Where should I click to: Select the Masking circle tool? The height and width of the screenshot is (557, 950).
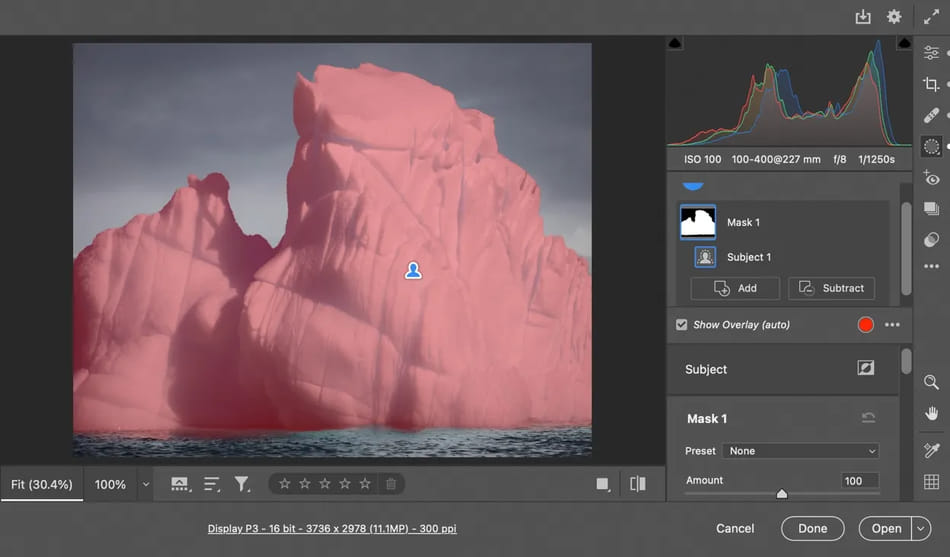931,146
